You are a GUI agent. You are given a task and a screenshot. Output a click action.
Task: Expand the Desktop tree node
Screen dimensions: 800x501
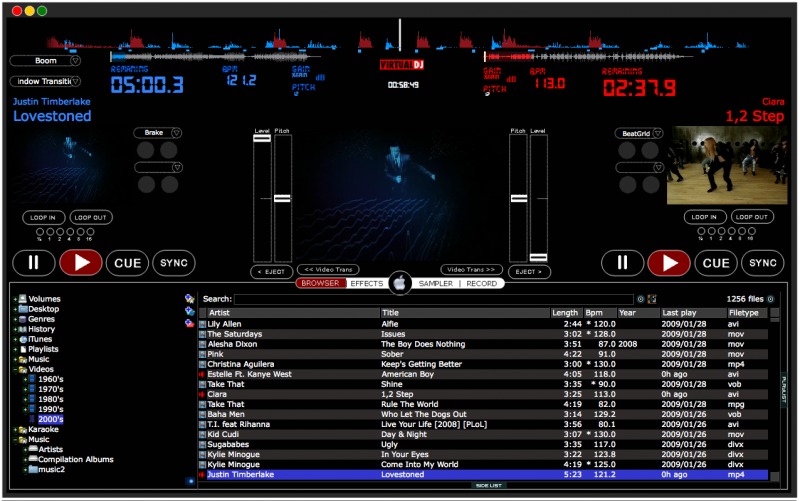(15, 309)
